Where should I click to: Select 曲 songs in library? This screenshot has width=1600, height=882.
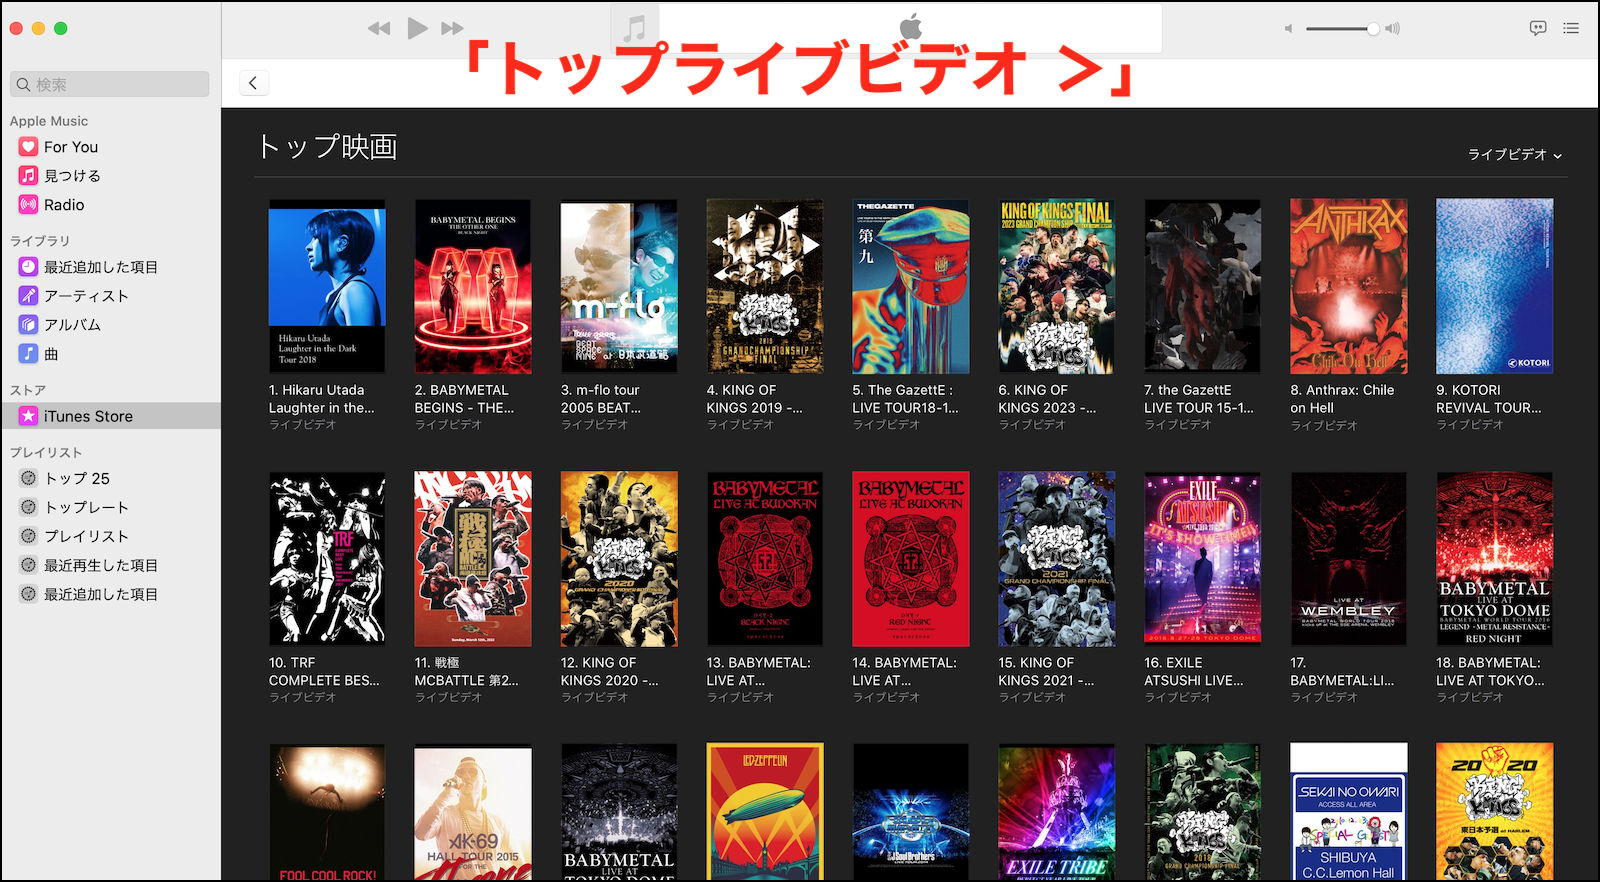click(x=110, y=354)
